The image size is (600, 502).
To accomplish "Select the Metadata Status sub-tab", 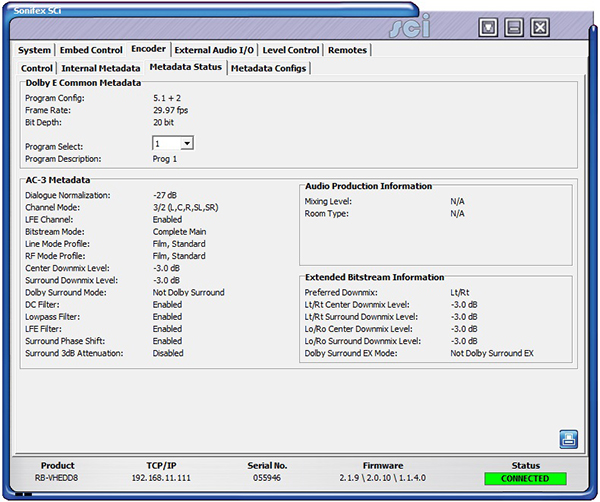I will pyautogui.click(x=186, y=67).
